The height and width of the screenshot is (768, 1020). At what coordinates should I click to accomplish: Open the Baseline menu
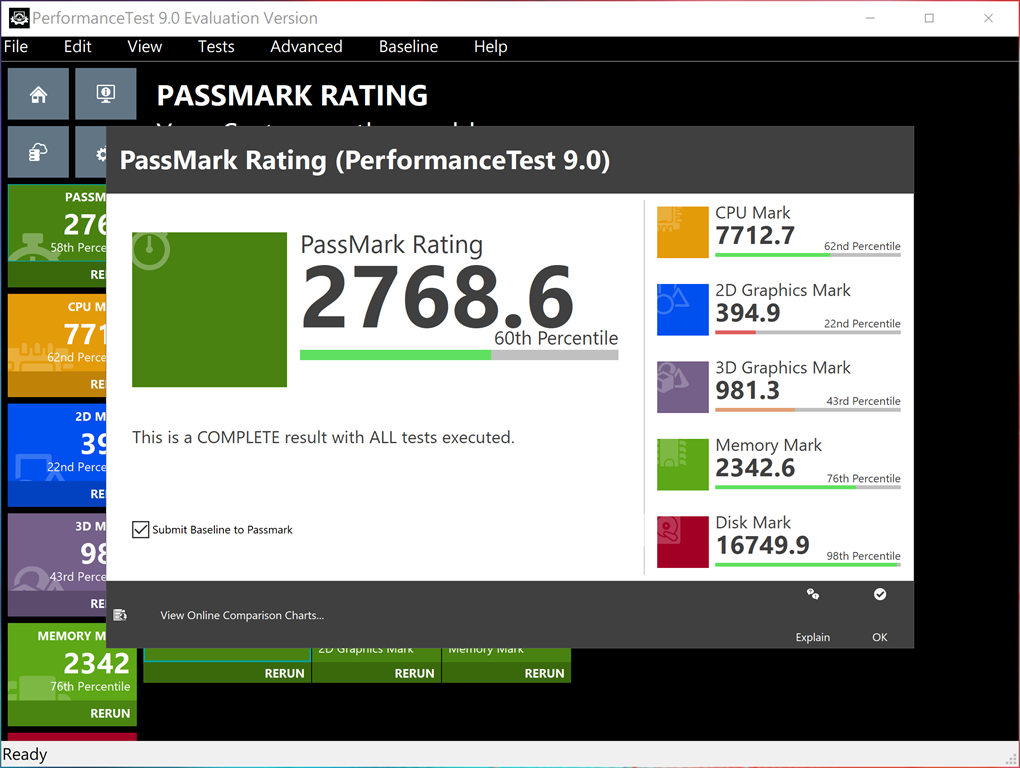pyautogui.click(x=408, y=47)
